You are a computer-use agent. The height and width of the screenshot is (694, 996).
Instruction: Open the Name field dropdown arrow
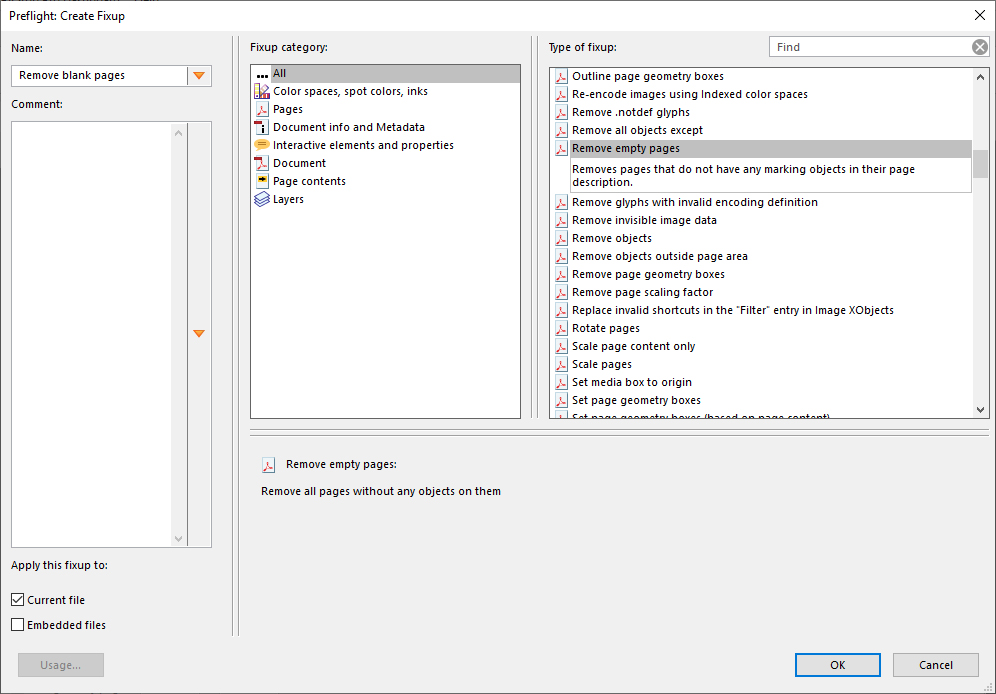[199, 75]
